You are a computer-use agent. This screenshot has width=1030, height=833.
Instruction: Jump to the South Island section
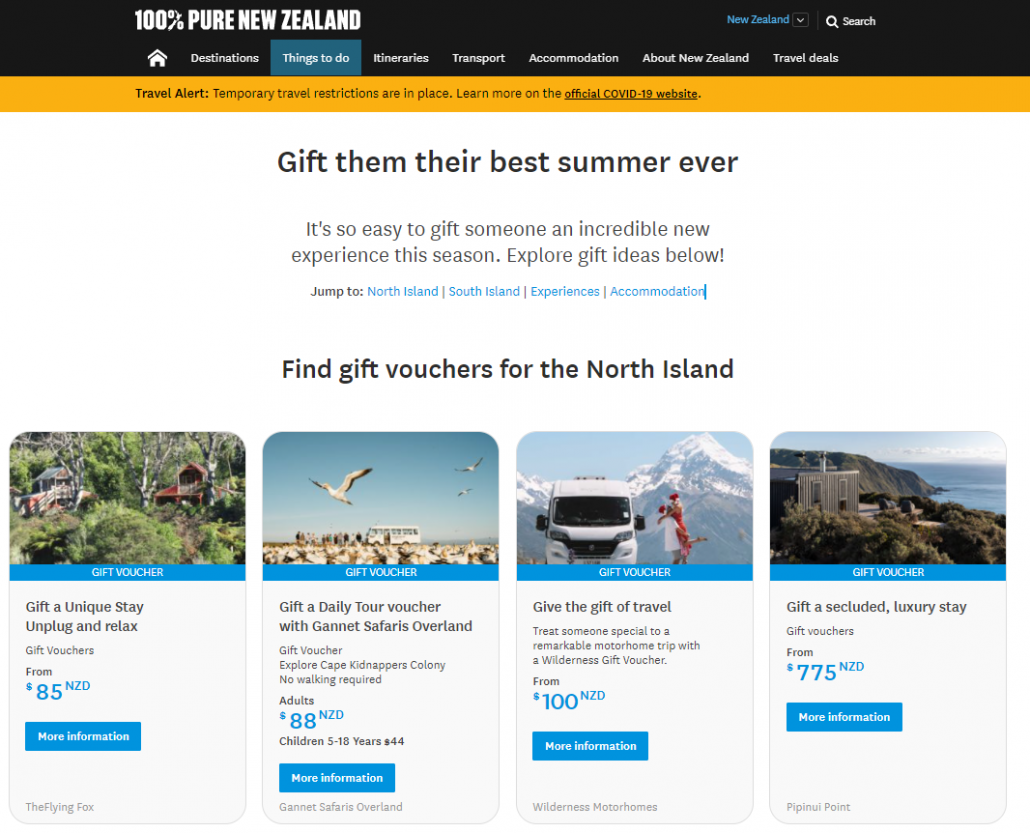click(x=484, y=291)
